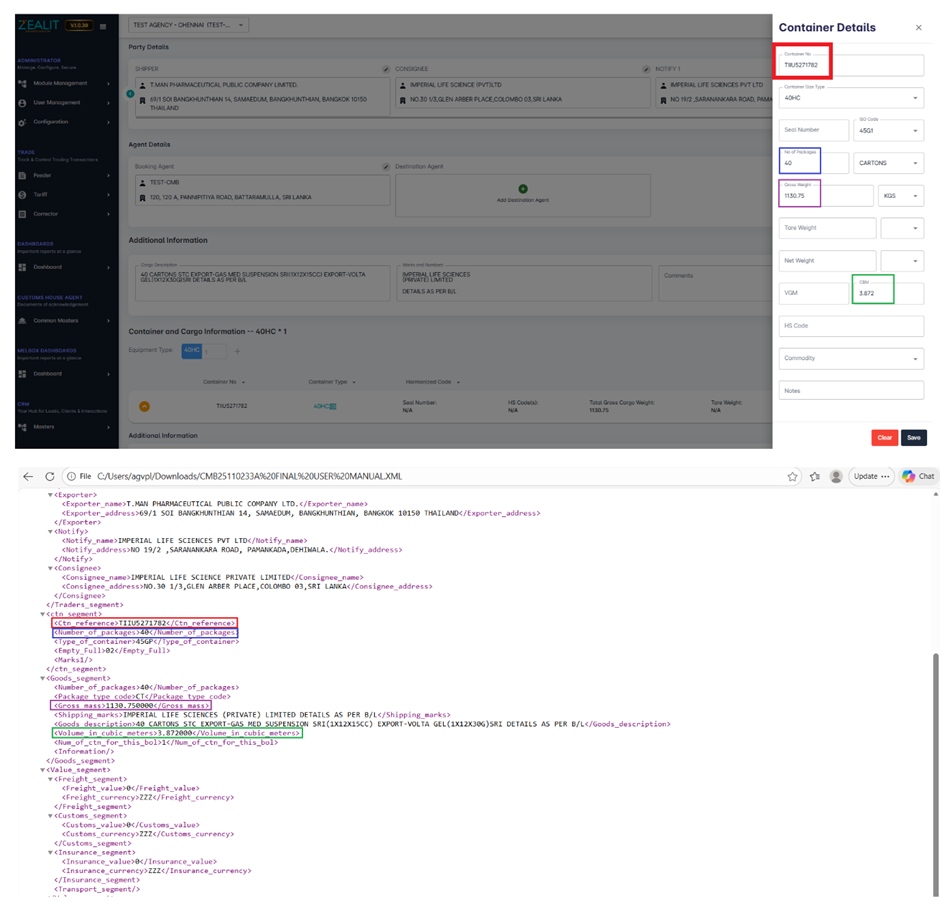Click into the Seal Number field
940x901 pixels.
(813, 130)
